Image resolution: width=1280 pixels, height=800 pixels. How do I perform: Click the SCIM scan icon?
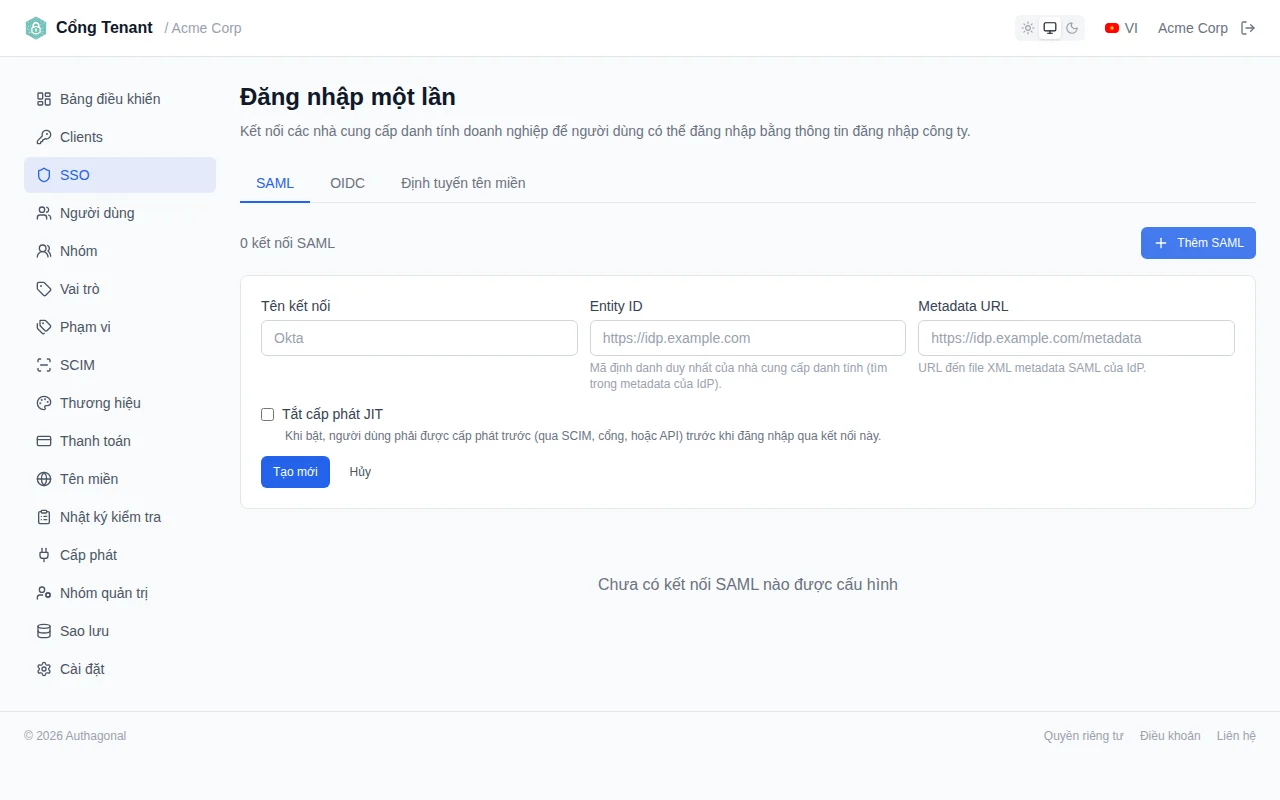(44, 365)
